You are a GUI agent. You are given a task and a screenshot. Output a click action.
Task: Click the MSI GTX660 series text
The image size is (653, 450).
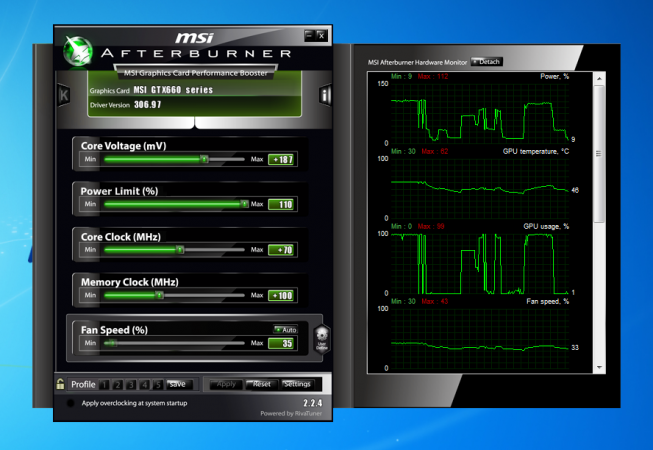[x=173, y=90]
